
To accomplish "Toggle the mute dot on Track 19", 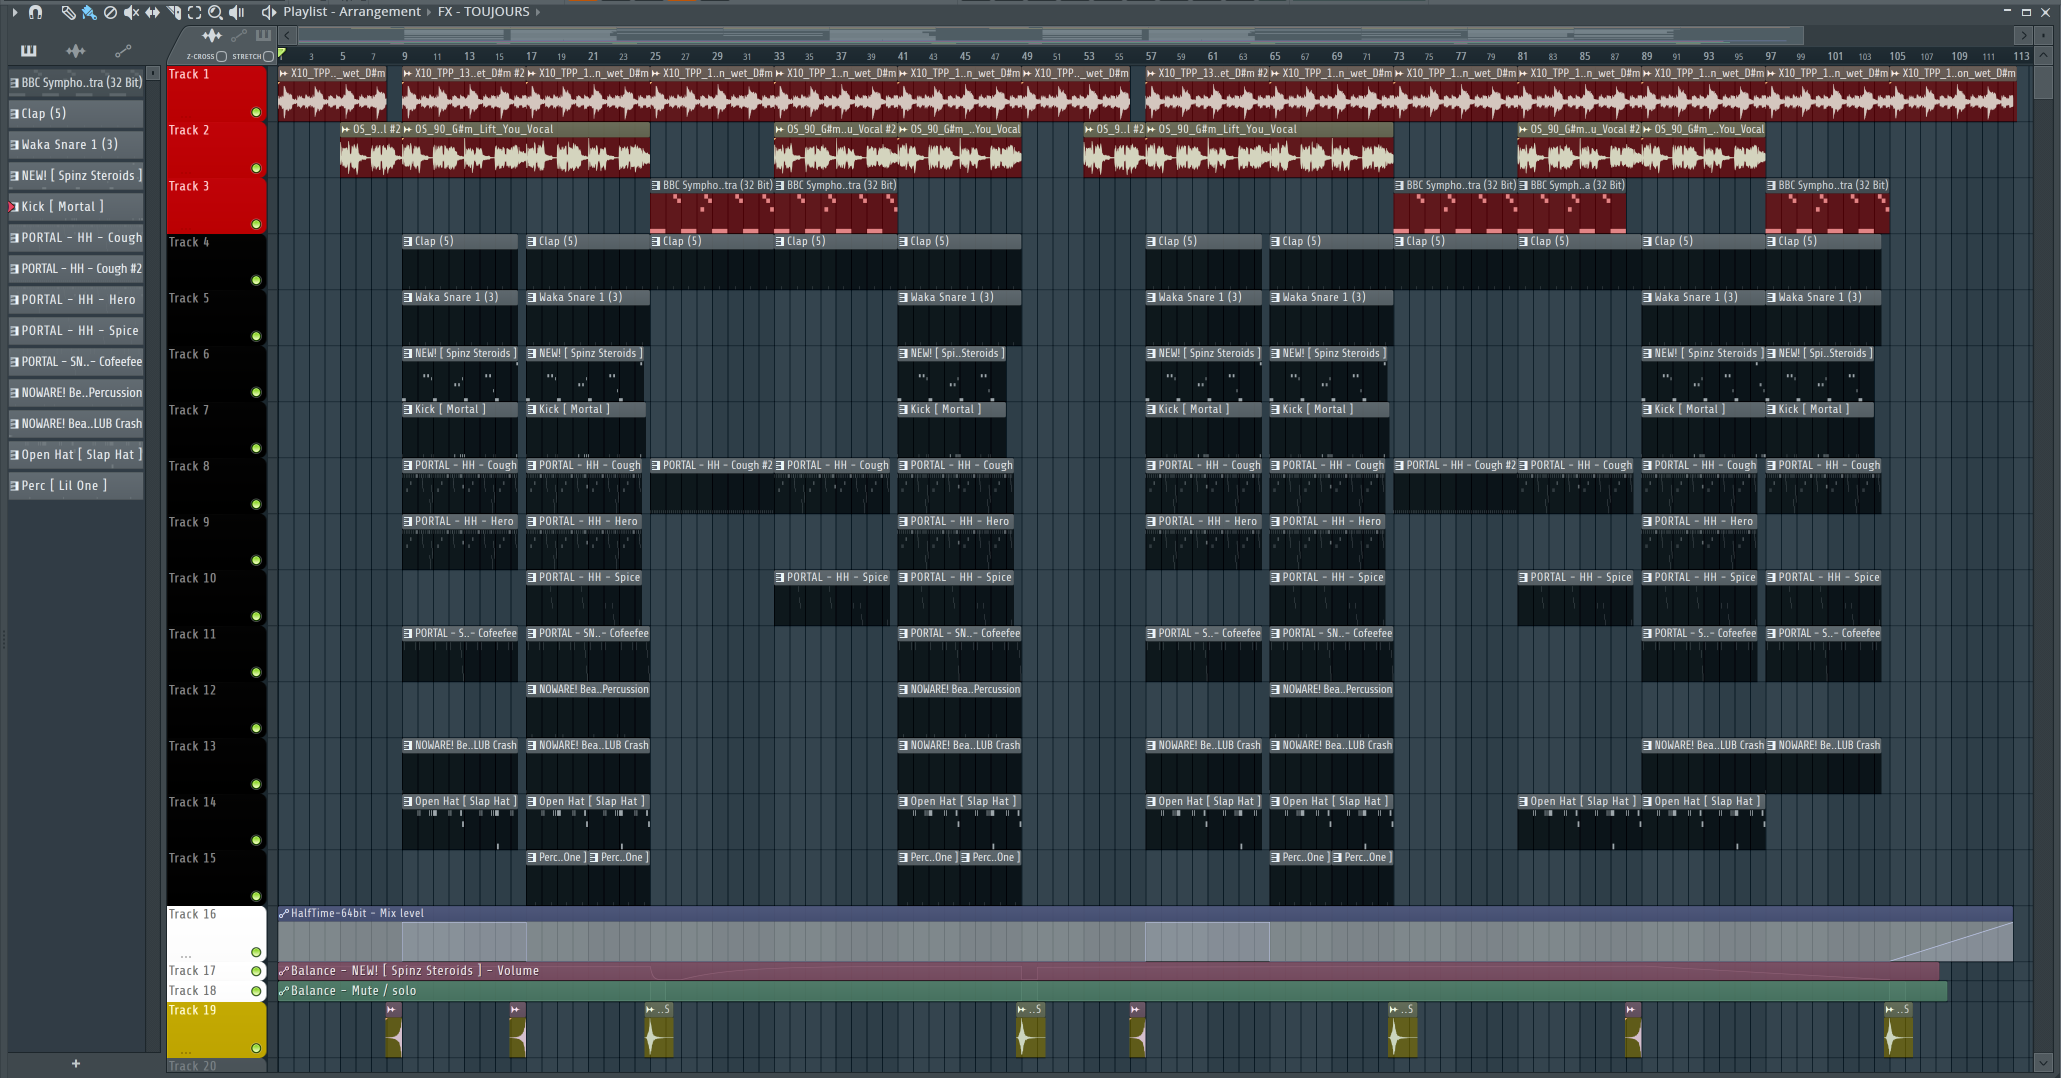I will [256, 1048].
